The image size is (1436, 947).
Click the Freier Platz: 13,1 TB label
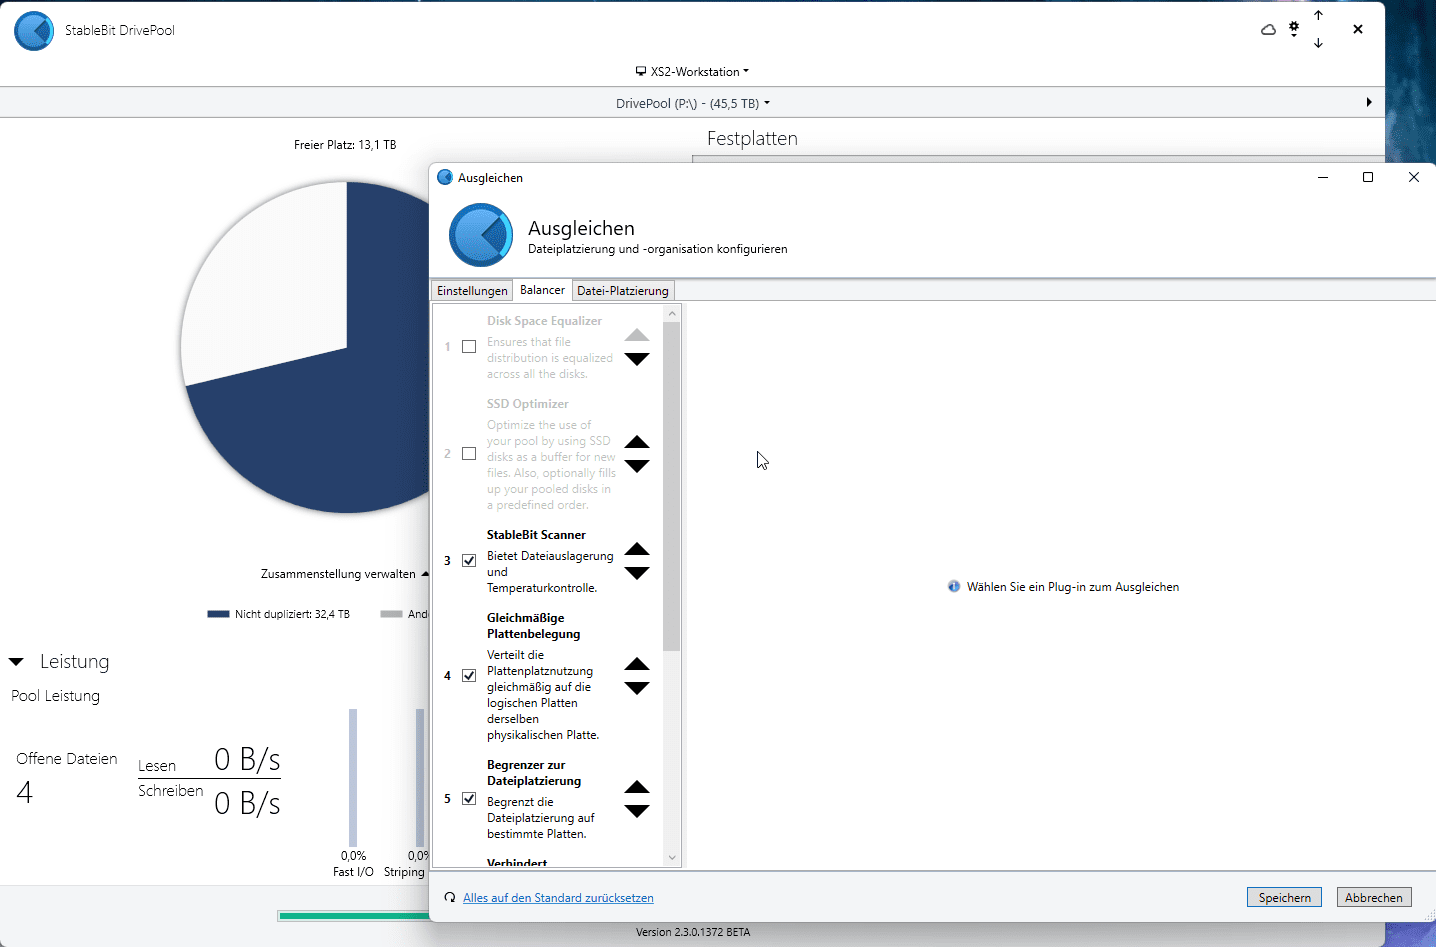point(345,145)
